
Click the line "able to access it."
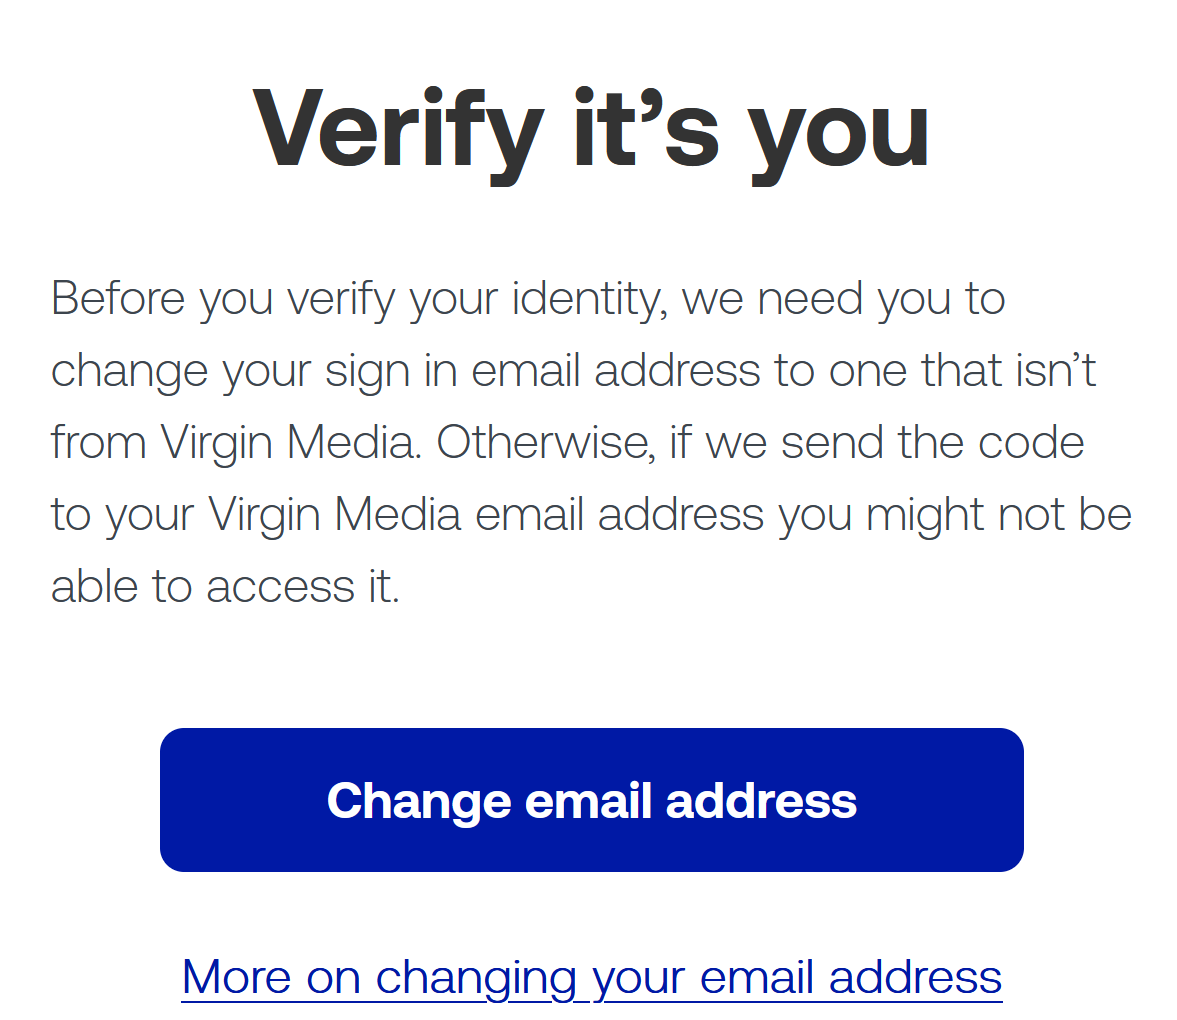225,587
